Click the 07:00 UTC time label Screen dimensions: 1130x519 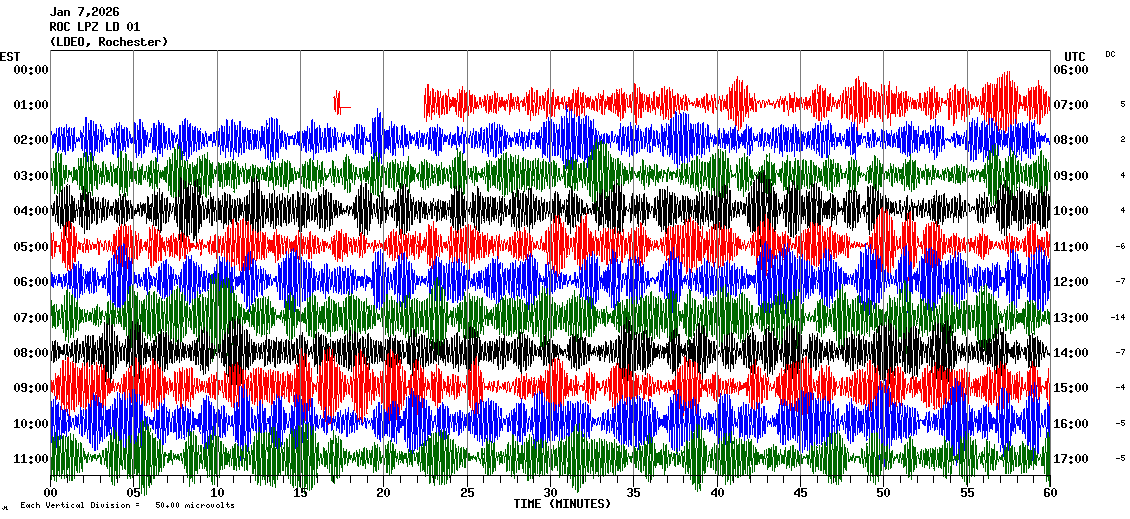[1071, 105]
